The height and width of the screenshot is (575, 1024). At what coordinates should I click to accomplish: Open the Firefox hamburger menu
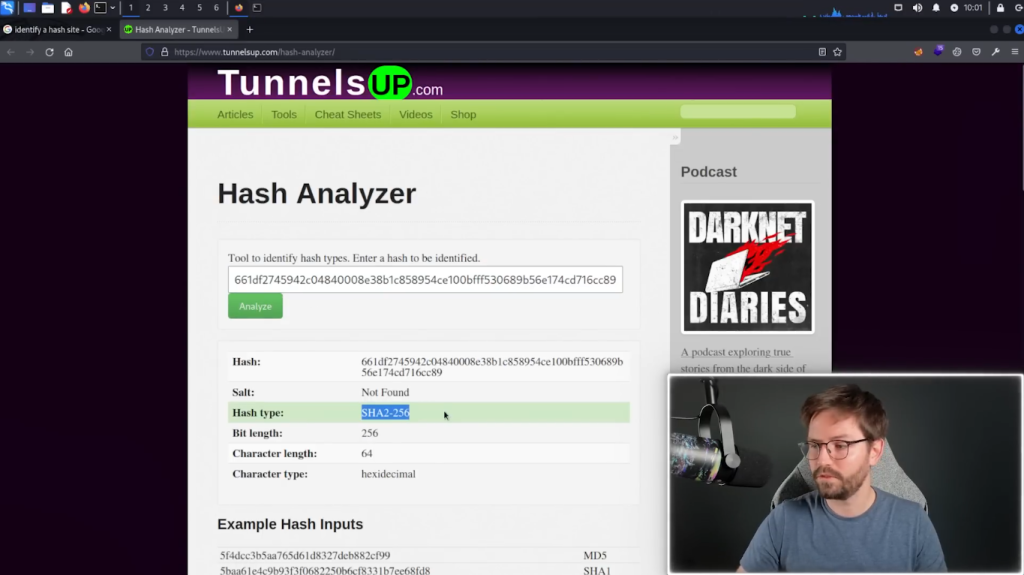click(x=1014, y=52)
